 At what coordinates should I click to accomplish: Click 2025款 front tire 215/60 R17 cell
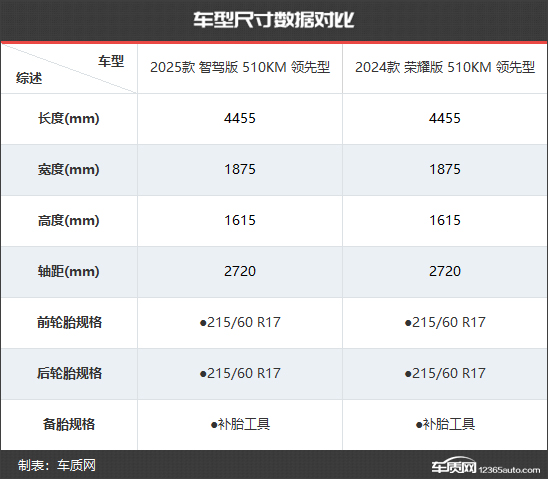pyautogui.click(x=240, y=322)
